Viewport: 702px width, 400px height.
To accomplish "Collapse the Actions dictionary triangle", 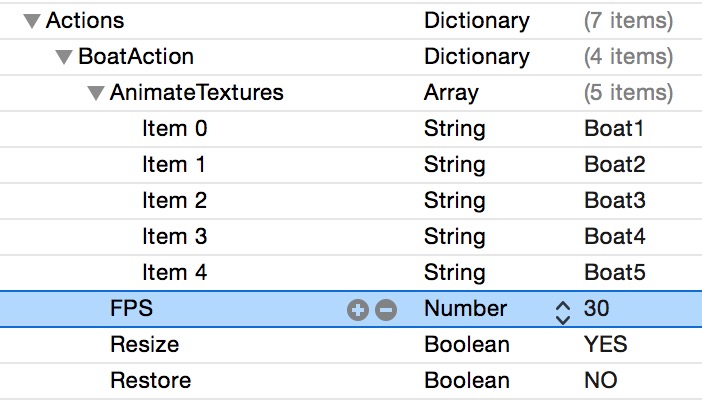I will click(x=32, y=21).
